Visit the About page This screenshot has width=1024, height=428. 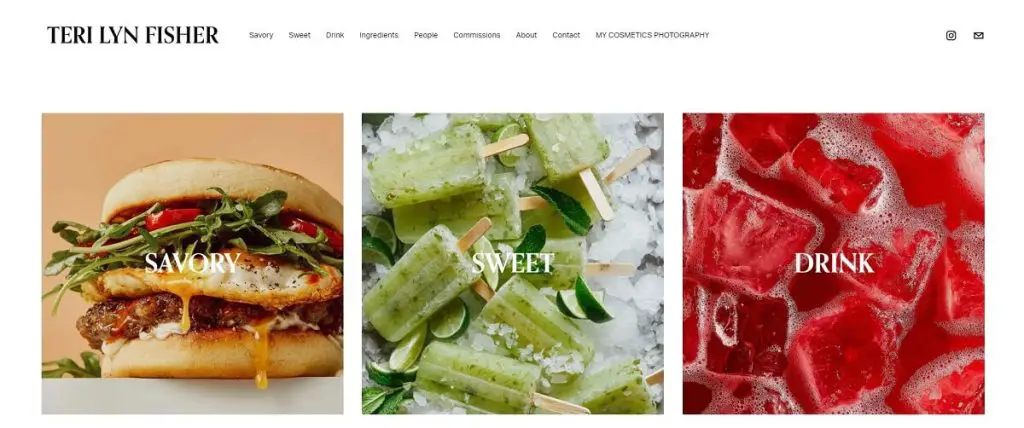(526, 35)
